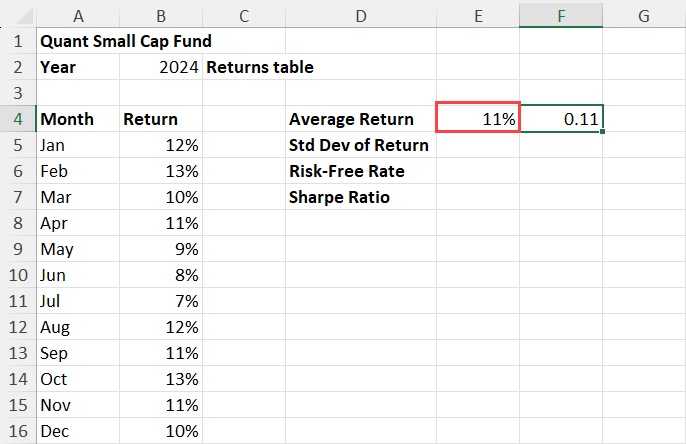Select Apr's return value 11%
The height and width of the screenshot is (444, 686).
(161, 223)
